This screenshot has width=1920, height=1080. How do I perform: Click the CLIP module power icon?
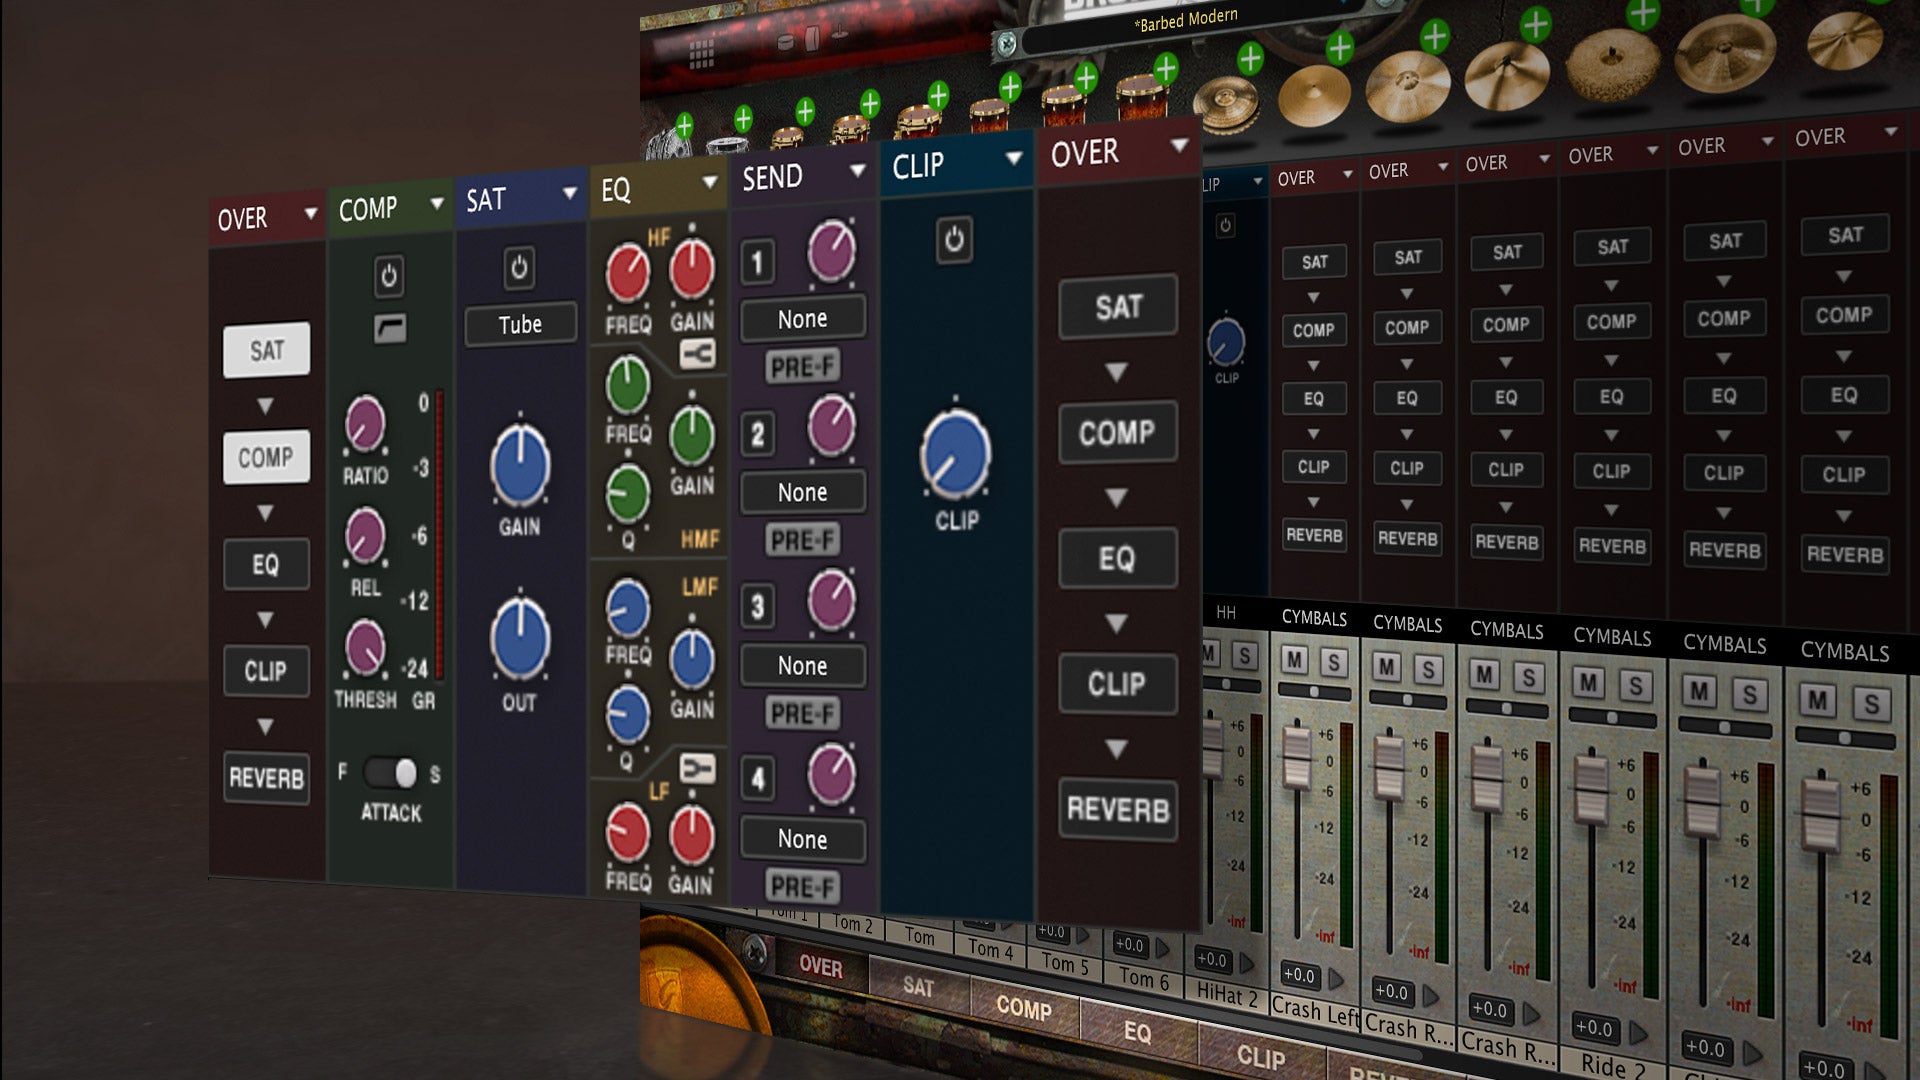(954, 240)
